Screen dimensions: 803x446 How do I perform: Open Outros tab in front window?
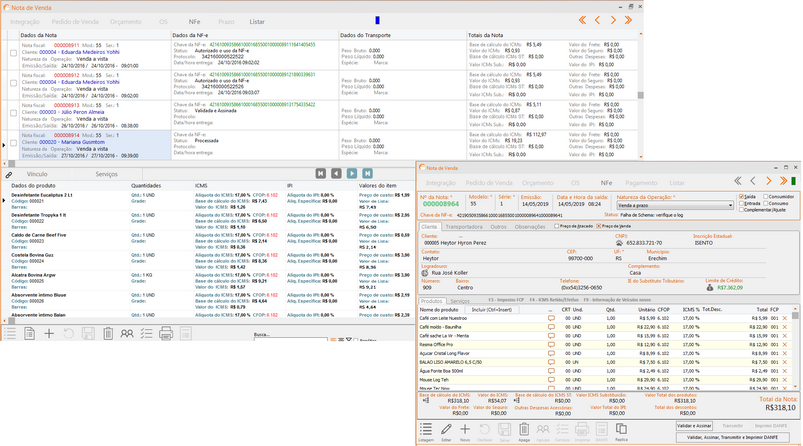pos(498,227)
